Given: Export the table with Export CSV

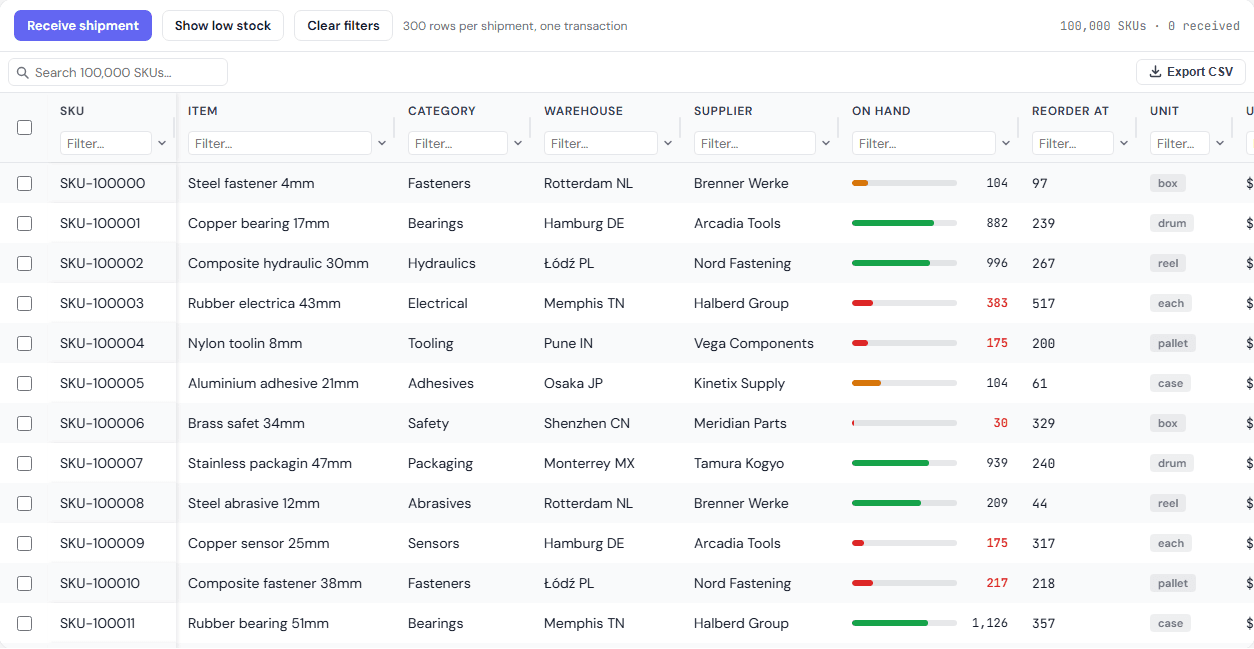Looking at the screenshot, I should pos(1191,72).
